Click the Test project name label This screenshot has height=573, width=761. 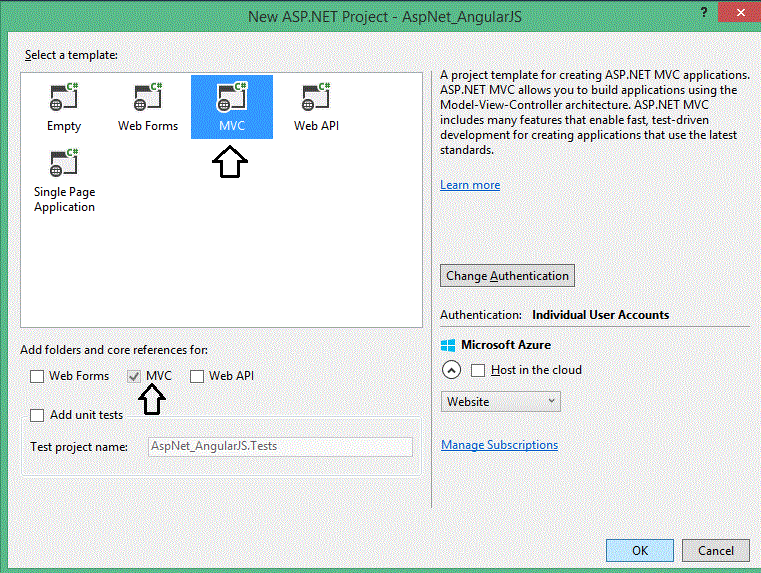pos(79,447)
